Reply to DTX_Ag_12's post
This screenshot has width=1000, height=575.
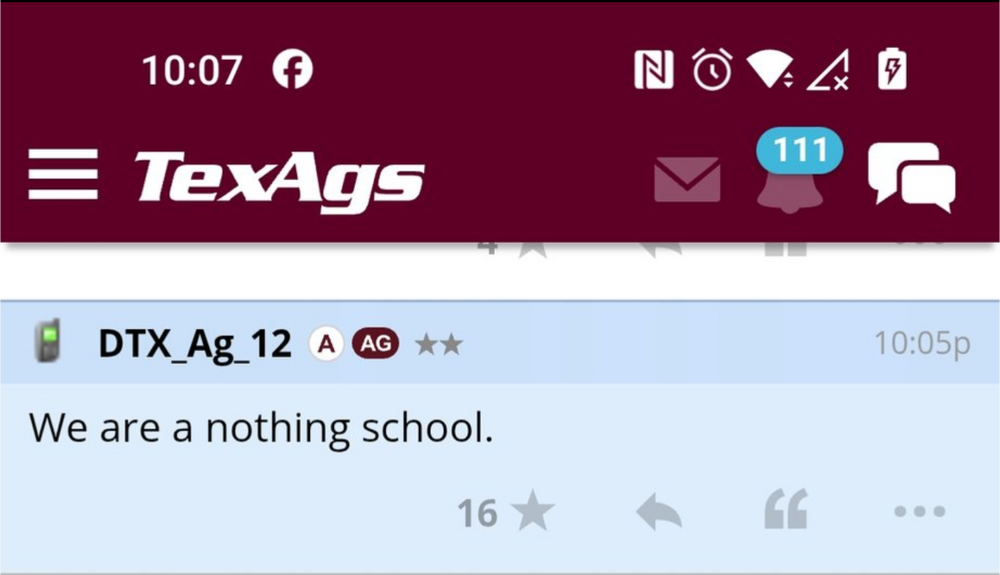pyautogui.click(x=659, y=513)
